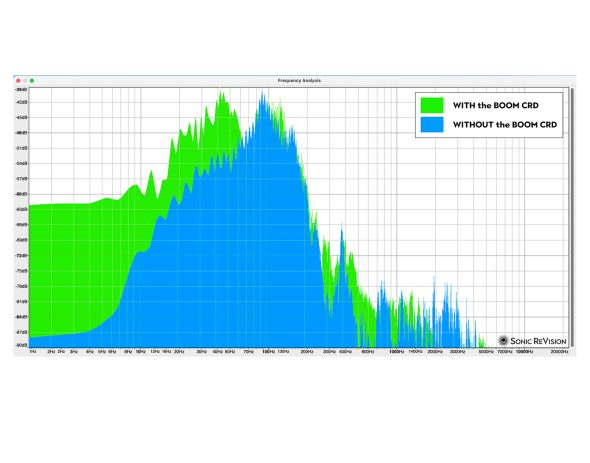Click the 1000Hz frequency axis label
Viewport: 590px width, 463px height.
[x=396, y=352]
